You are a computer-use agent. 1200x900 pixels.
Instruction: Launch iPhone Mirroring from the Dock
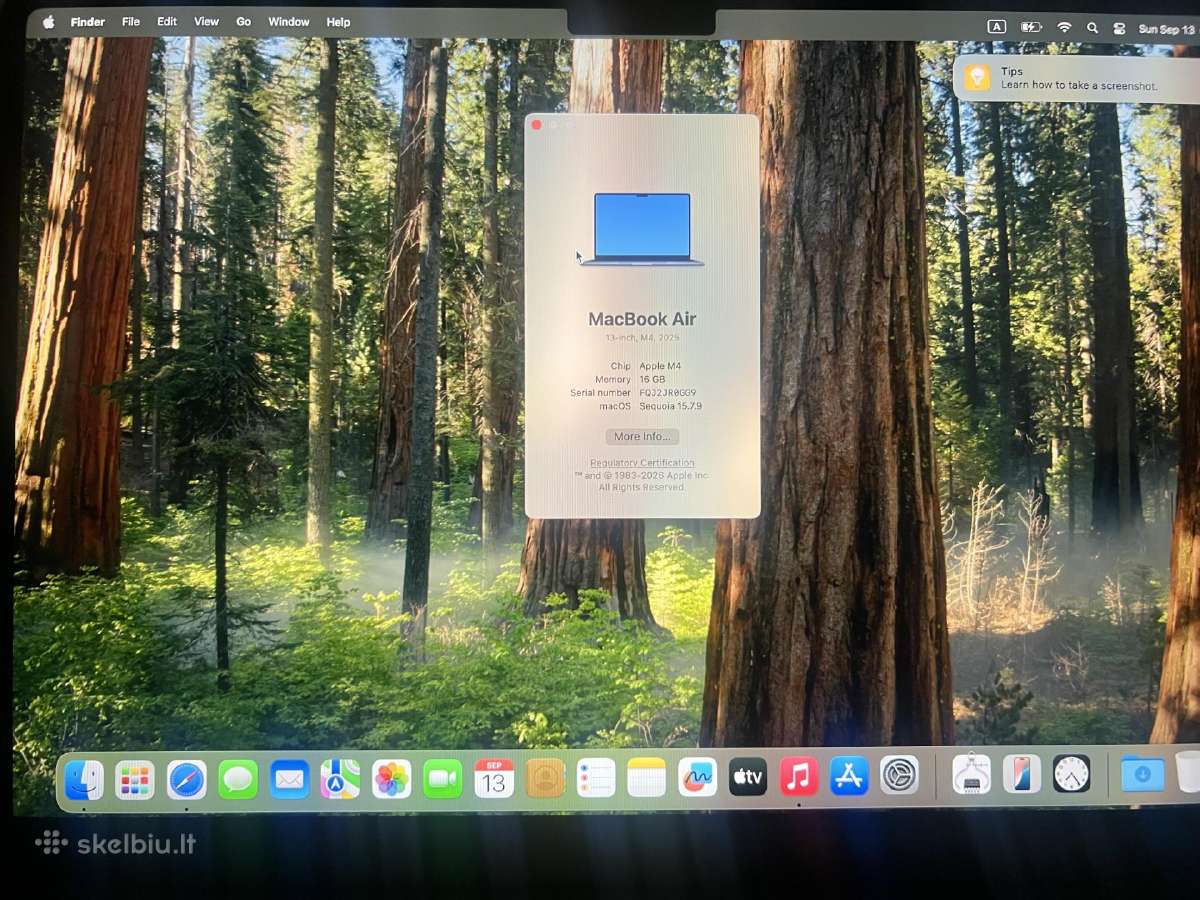tap(1022, 774)
